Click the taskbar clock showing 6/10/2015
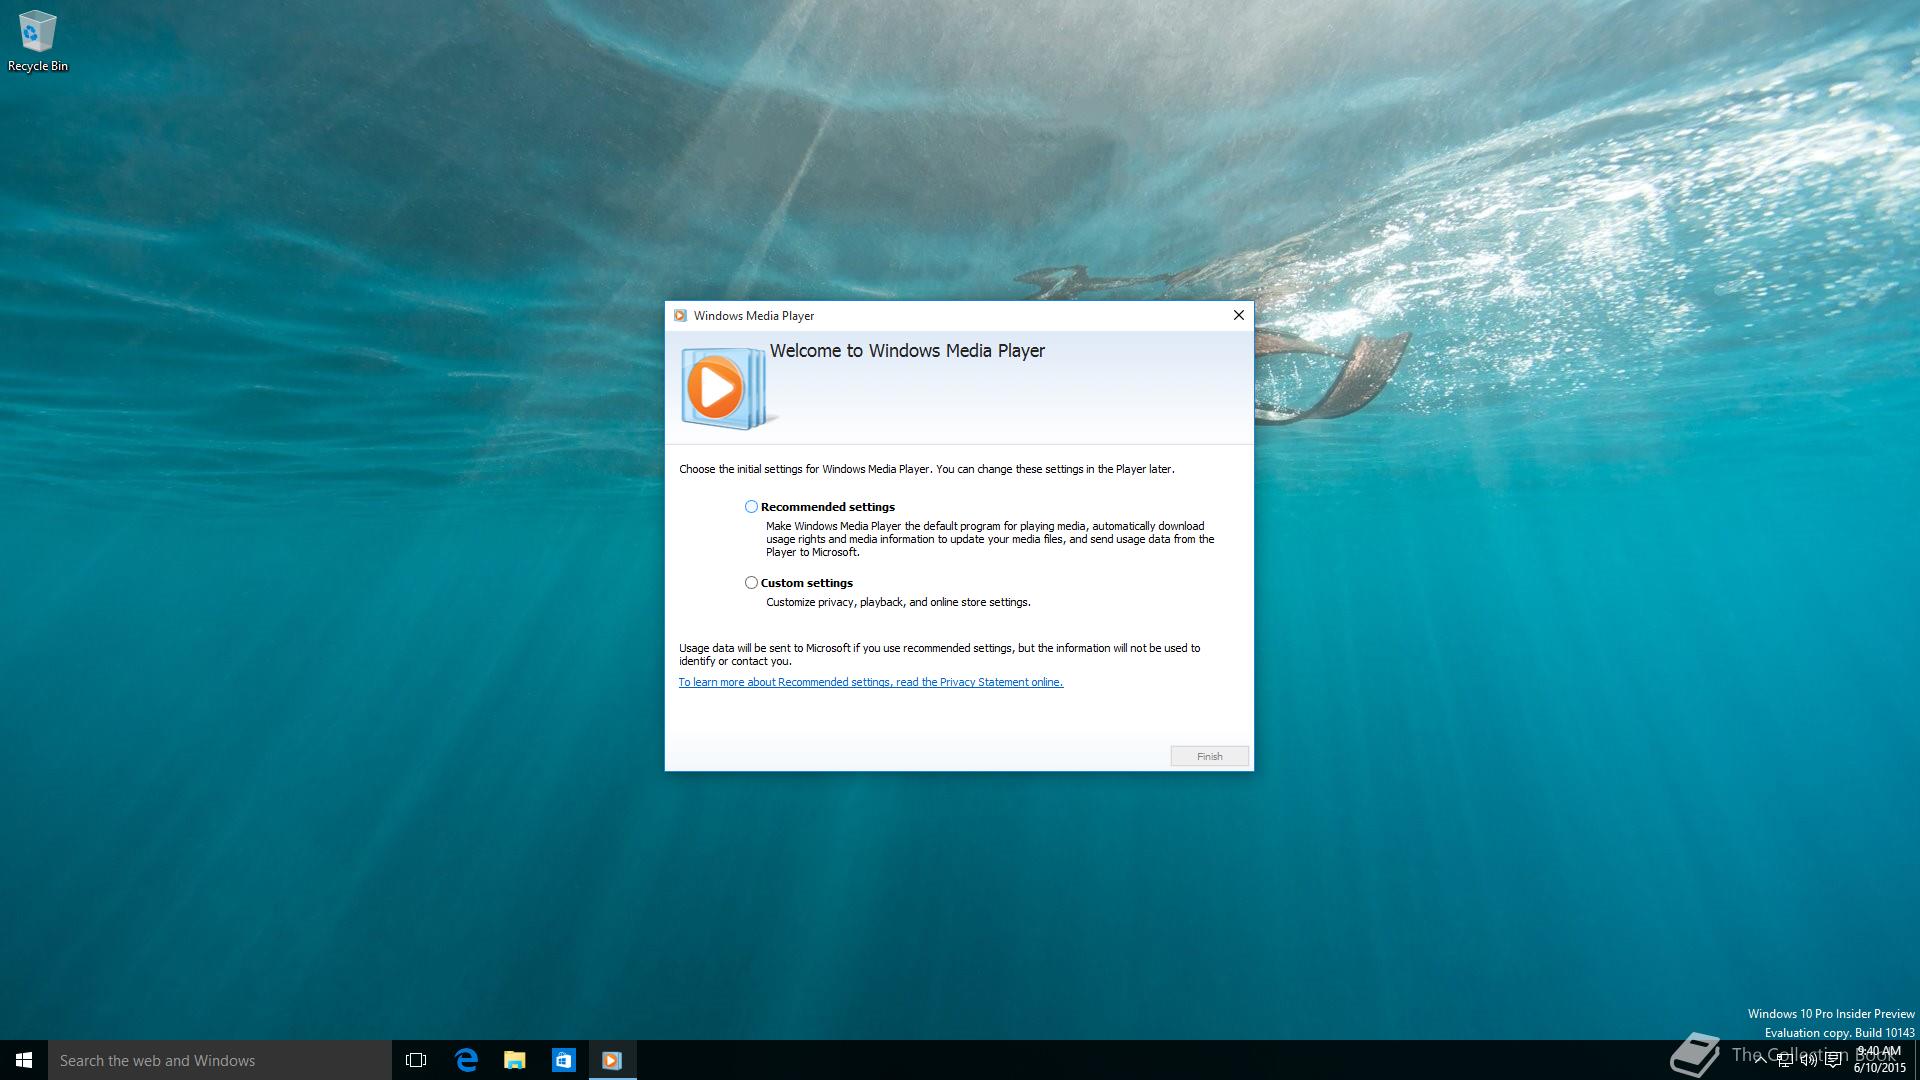Screen dimensions: 1920x1080 click(x=1879, y=1060)
